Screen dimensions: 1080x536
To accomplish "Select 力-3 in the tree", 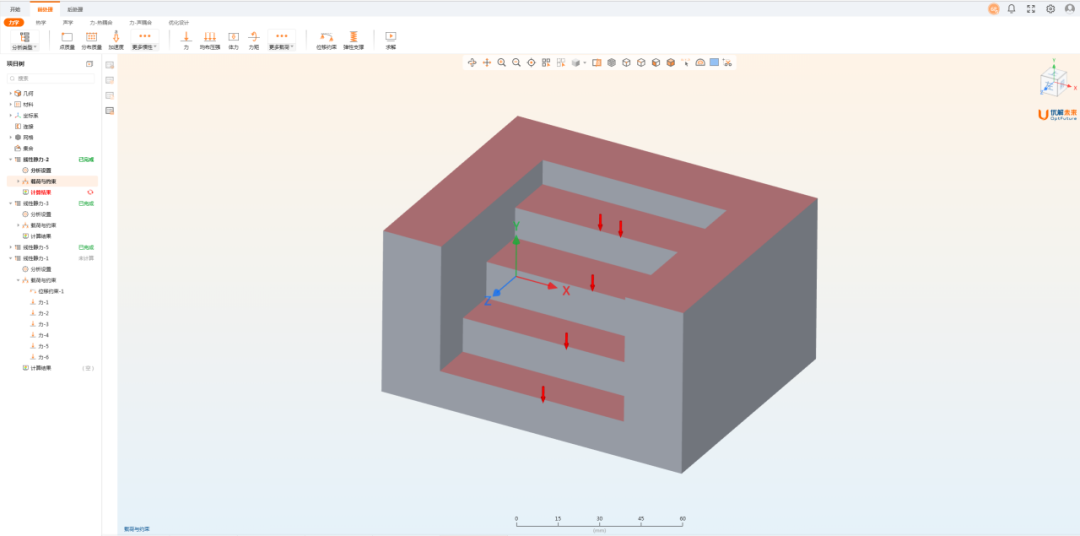I will pyautogui.click(x=40, y=324).
